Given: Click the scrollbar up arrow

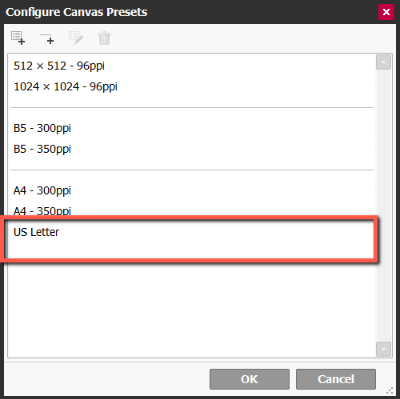Looking at the screenshot, I should (x=383, y=62).
